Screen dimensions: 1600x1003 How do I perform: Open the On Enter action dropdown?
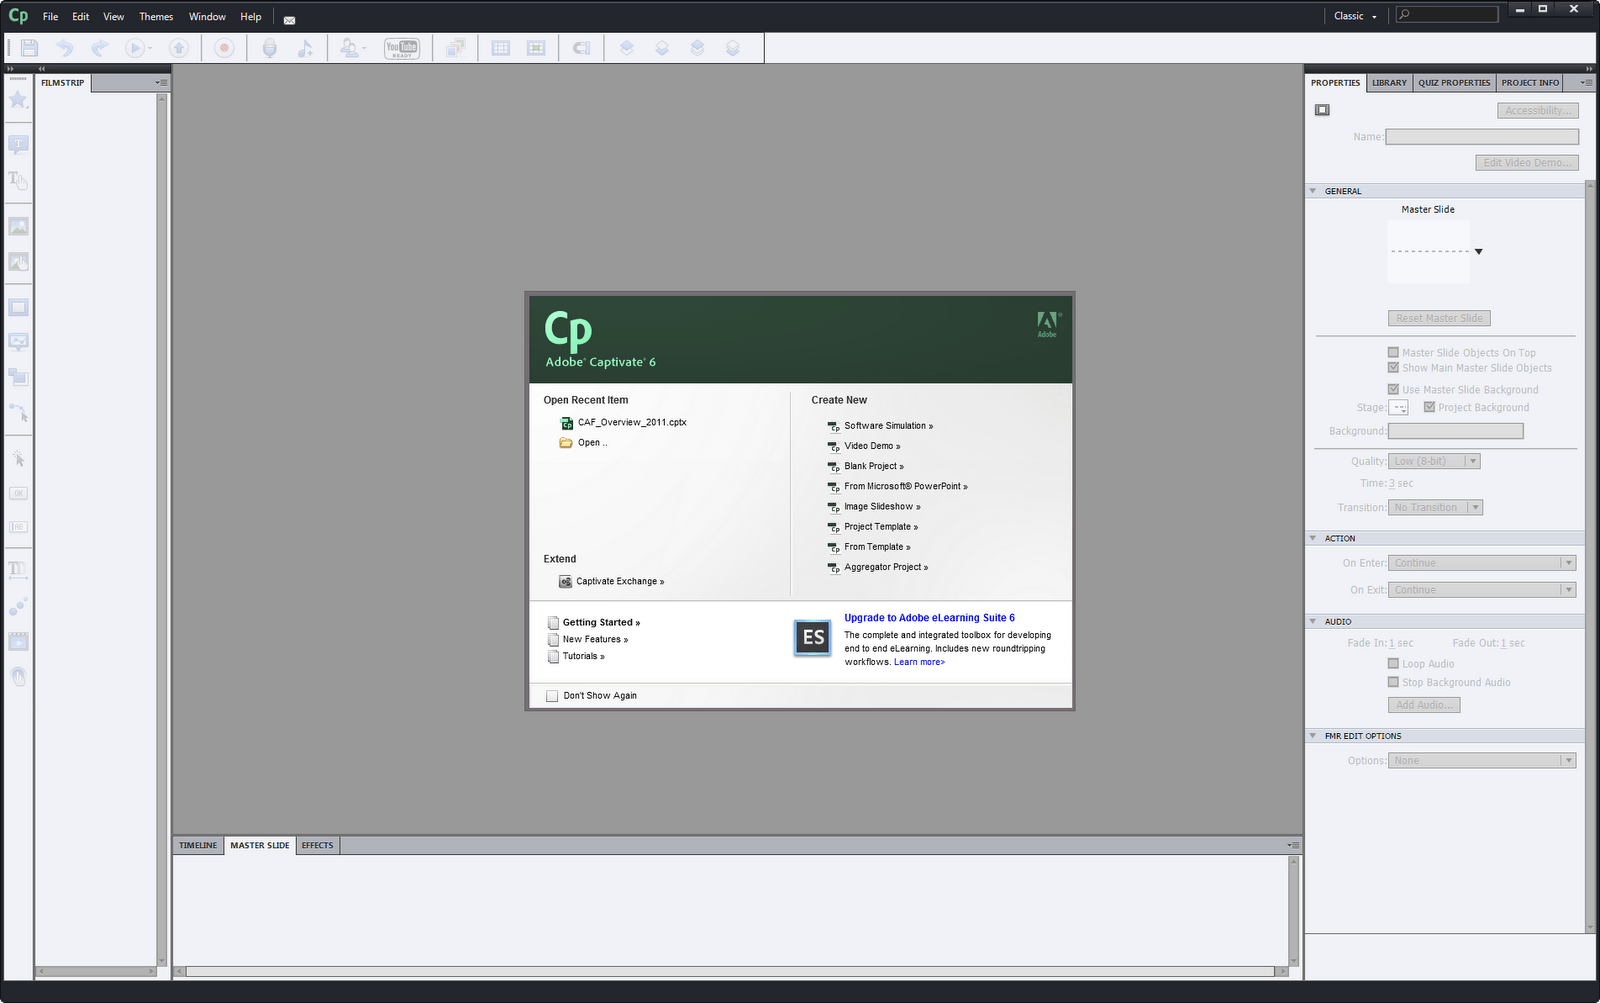pos(1482,563)
